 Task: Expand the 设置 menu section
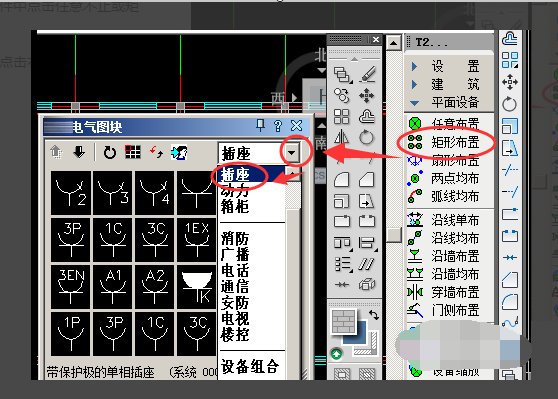pyautogui.click(x=449, y=66)
